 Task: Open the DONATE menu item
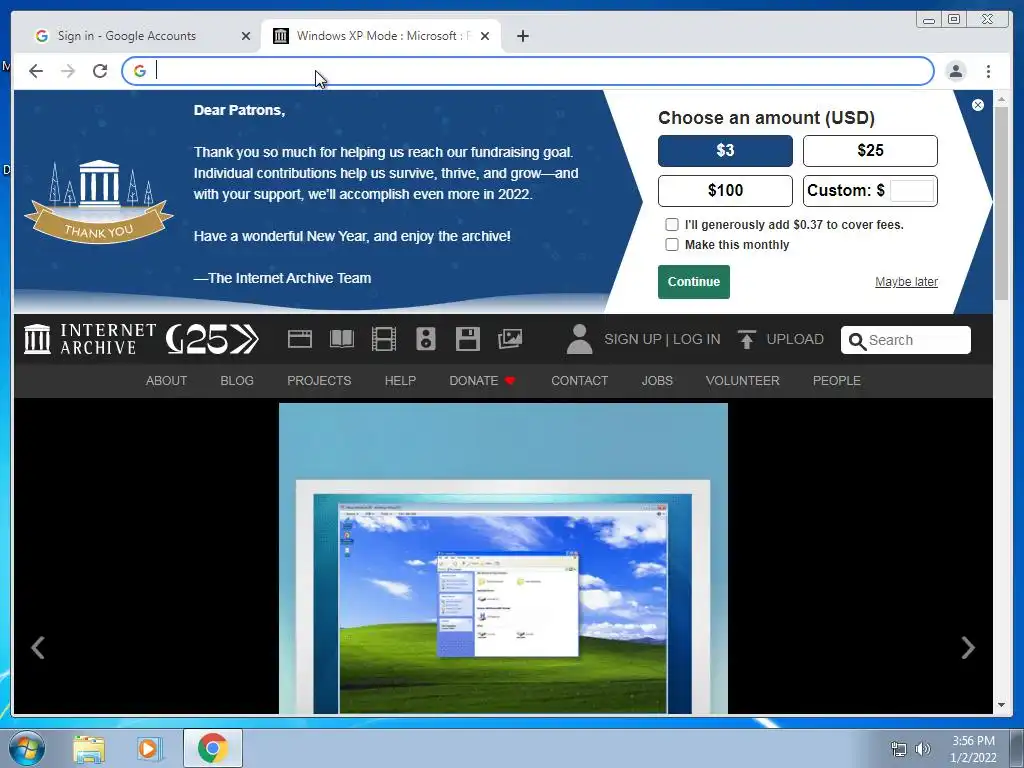[482, 381]
